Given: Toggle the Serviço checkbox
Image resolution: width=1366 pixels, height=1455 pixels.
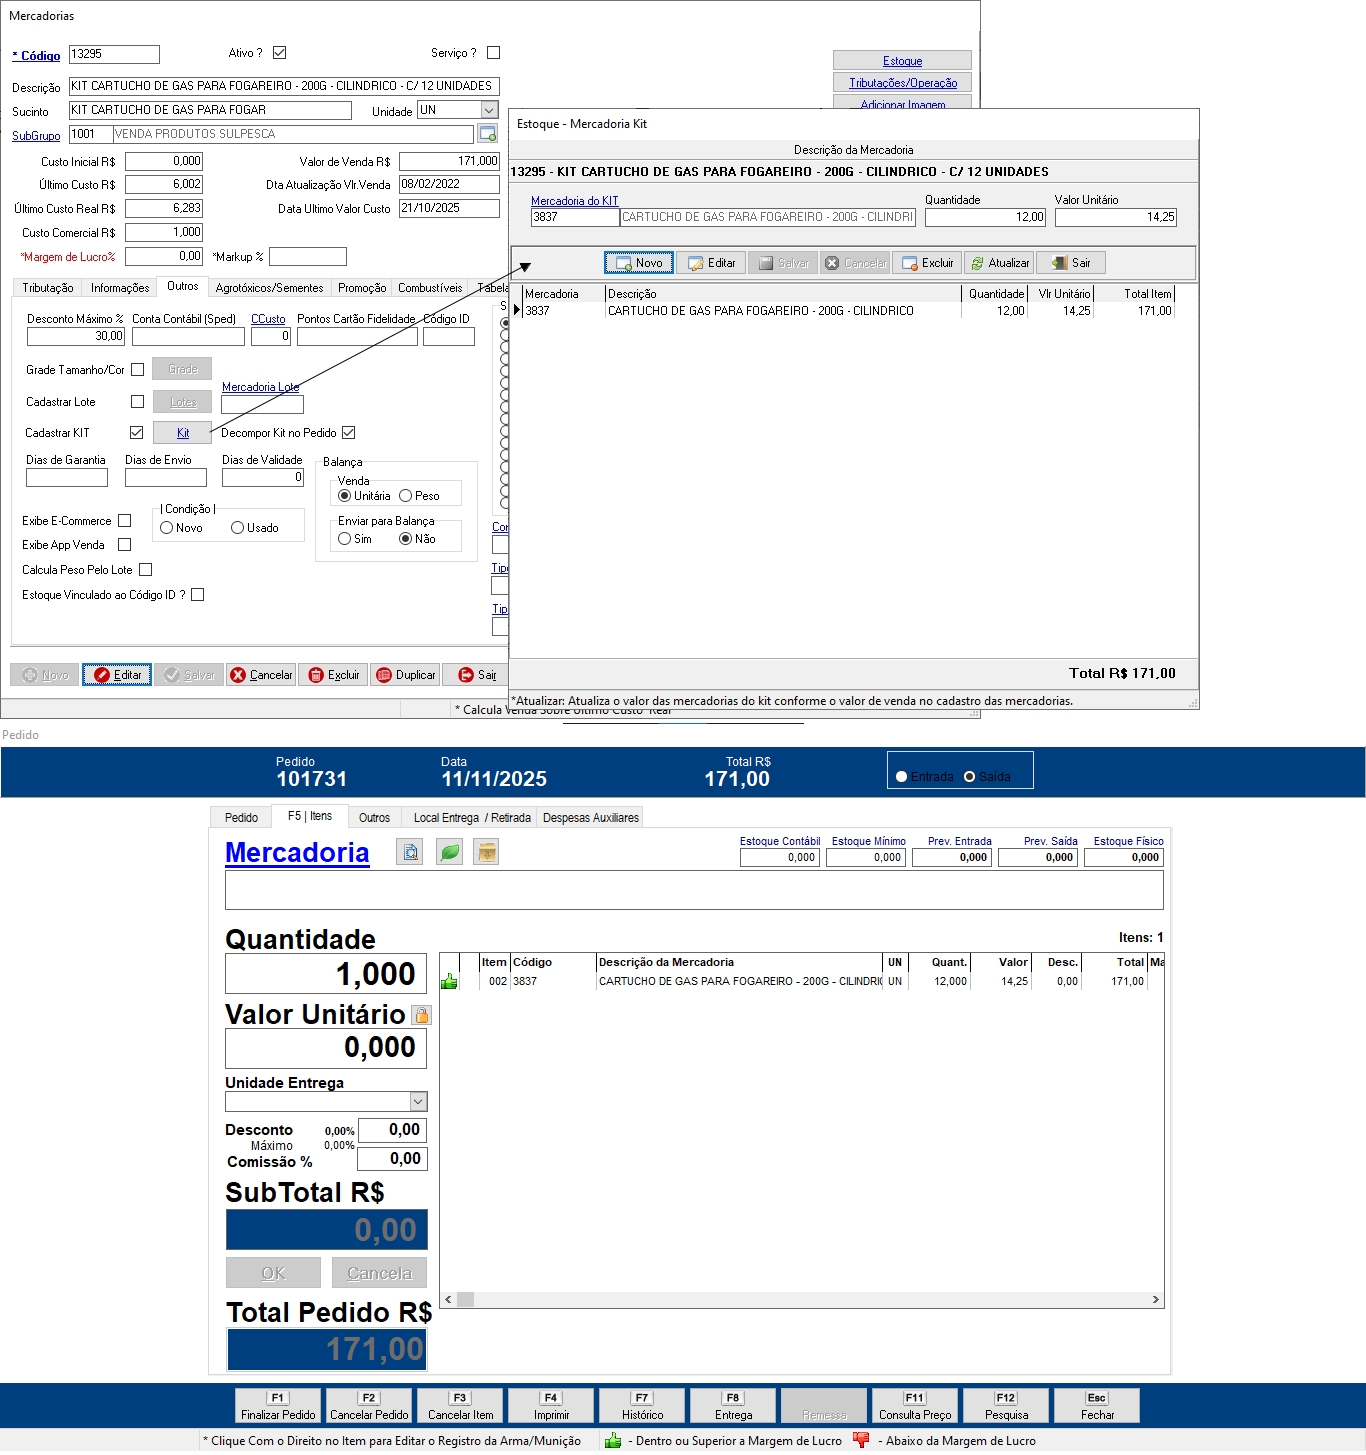Looking at the screenshot, I should pos(493,53).
